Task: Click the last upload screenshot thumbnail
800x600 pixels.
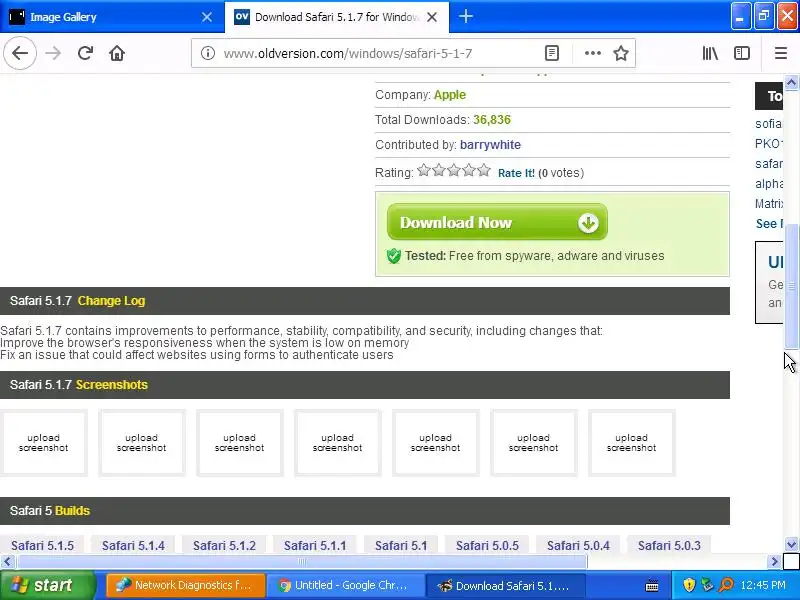Action: [631, 443]
